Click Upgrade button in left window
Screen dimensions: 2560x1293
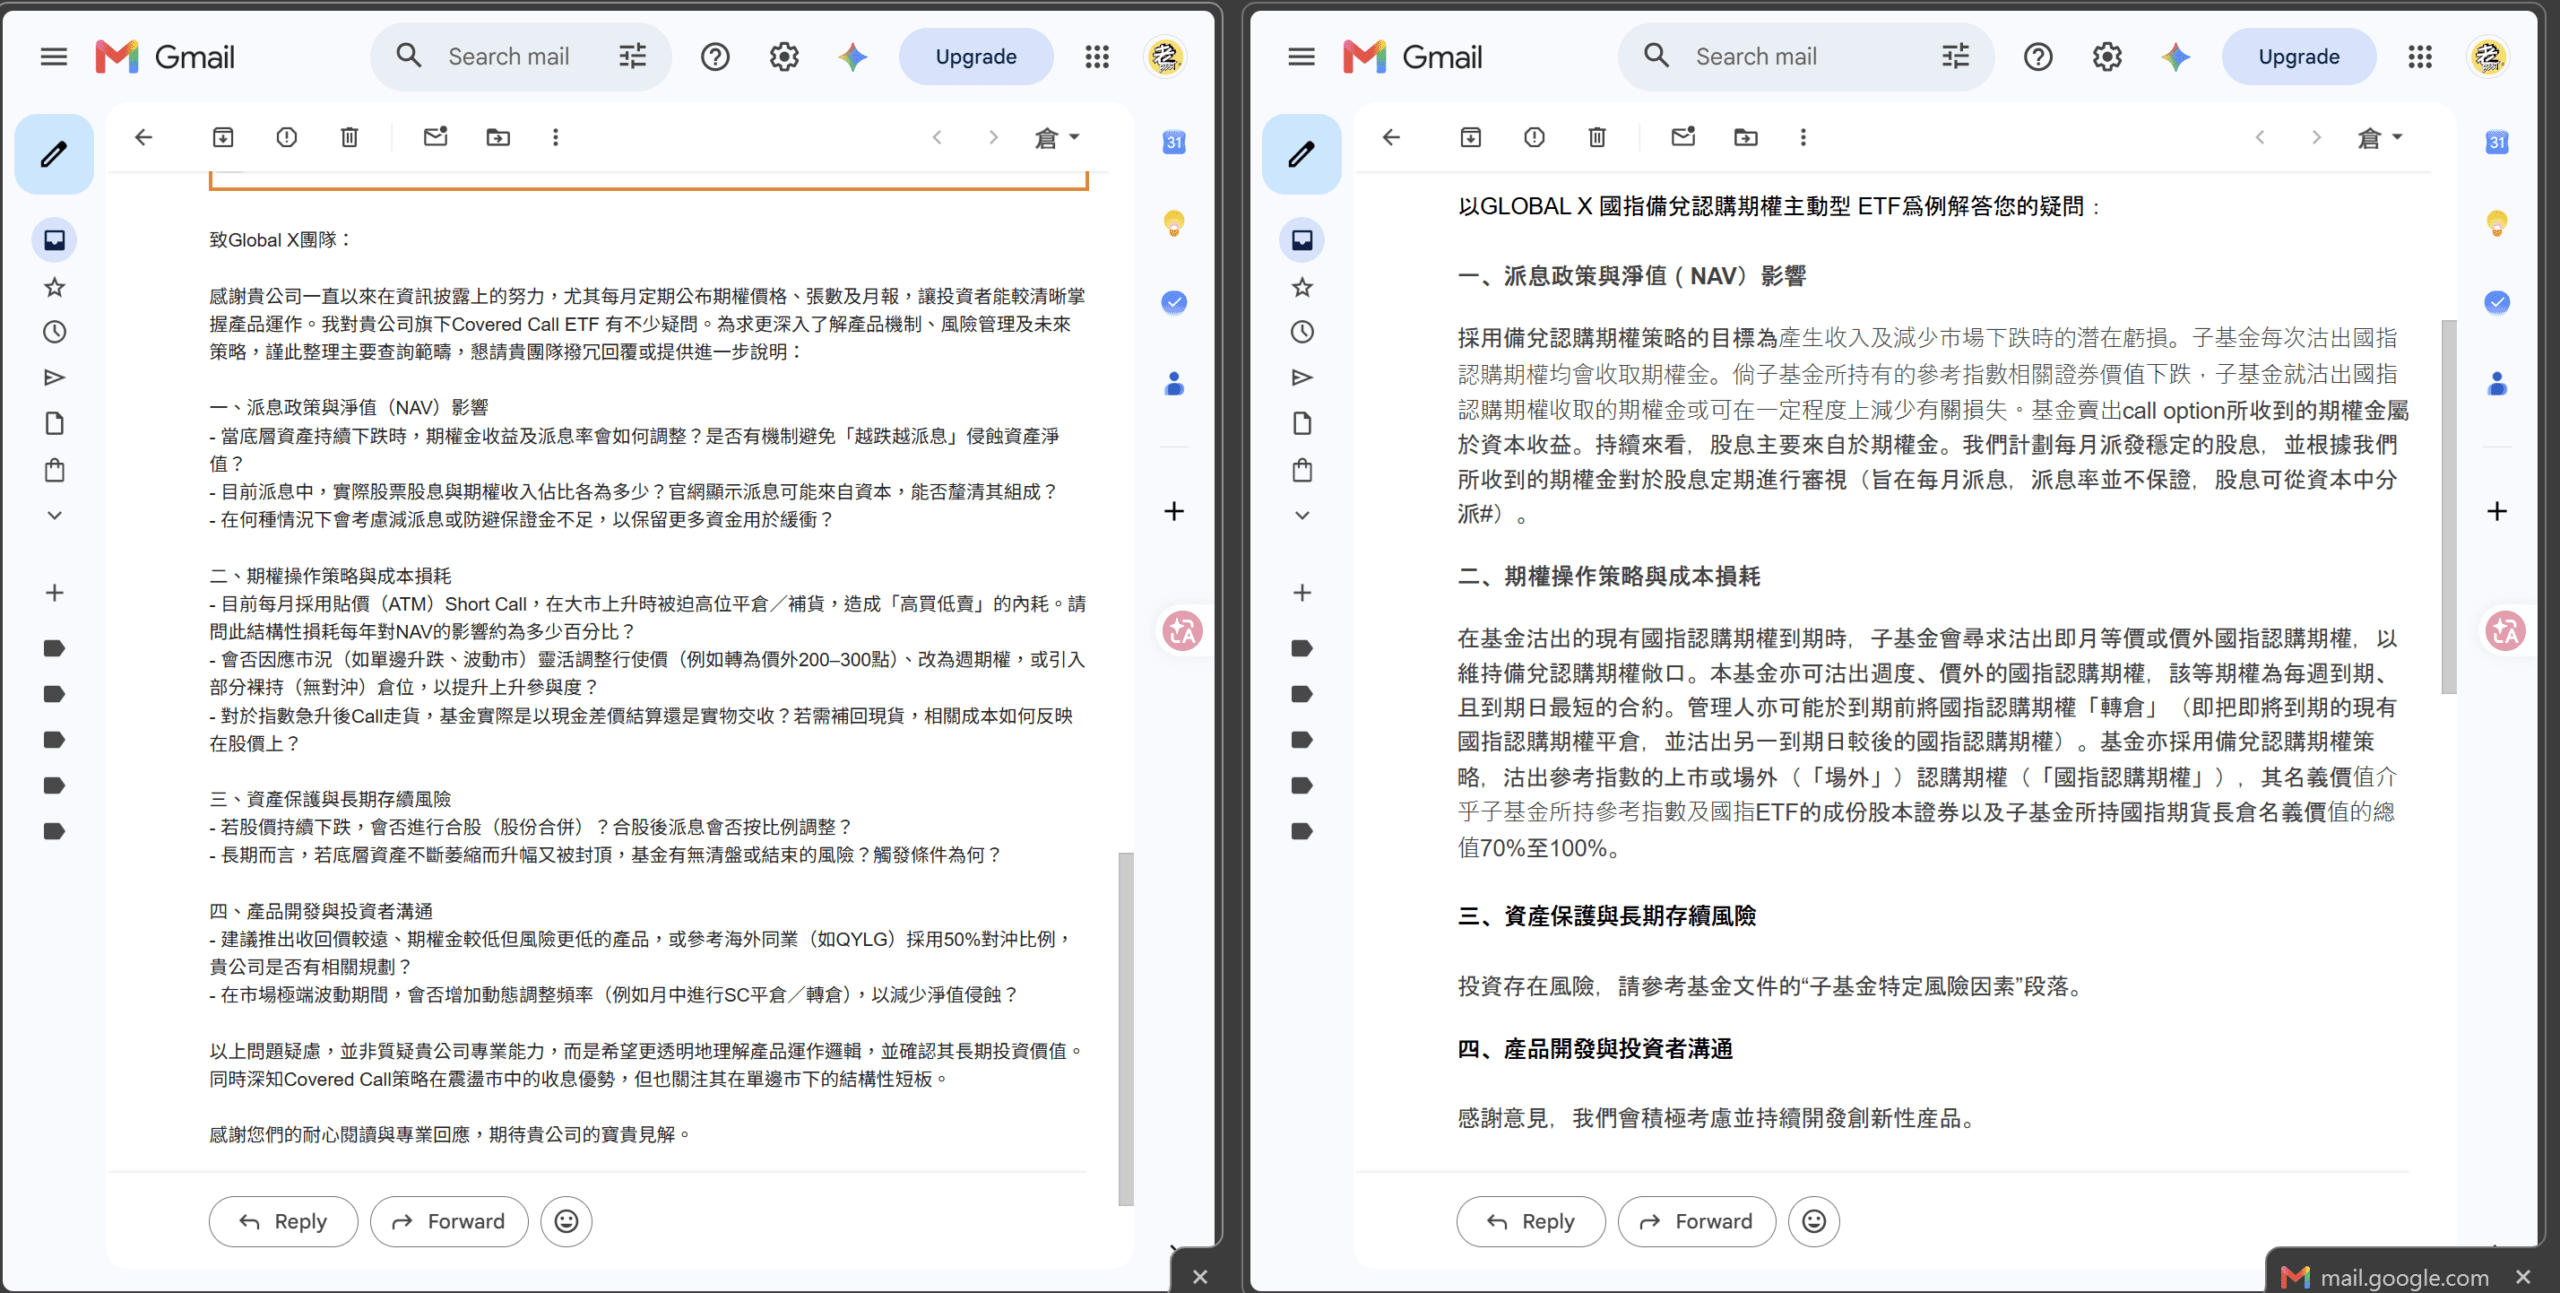[976, 57]
